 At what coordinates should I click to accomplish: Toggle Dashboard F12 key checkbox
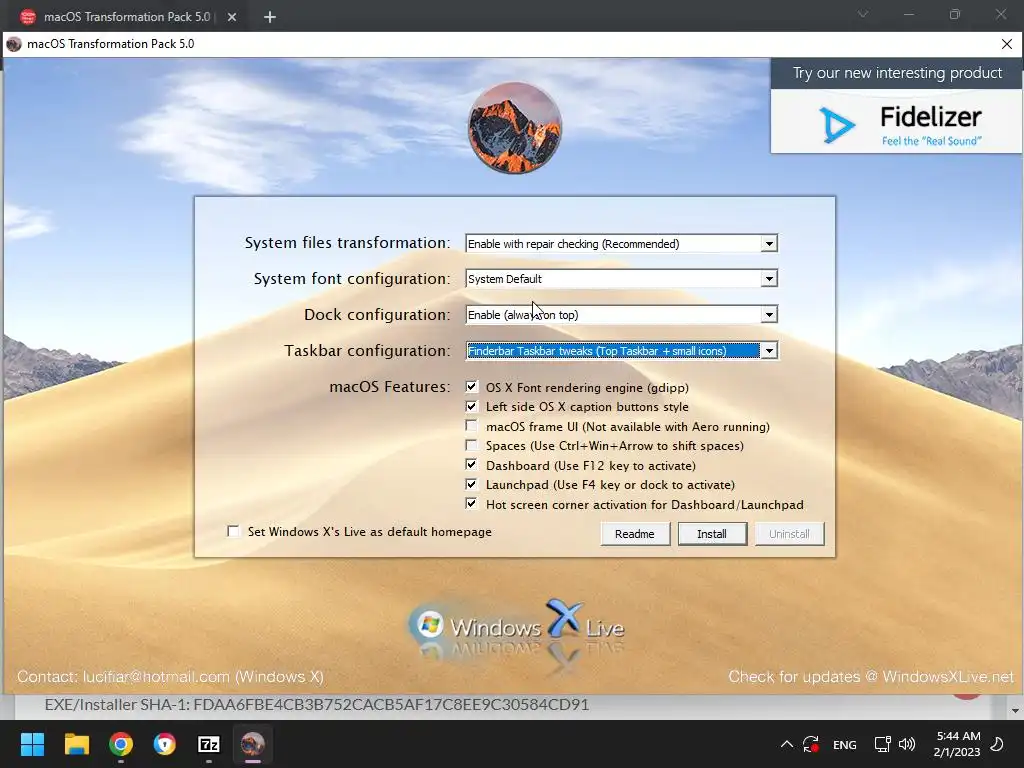click(472, 464)
